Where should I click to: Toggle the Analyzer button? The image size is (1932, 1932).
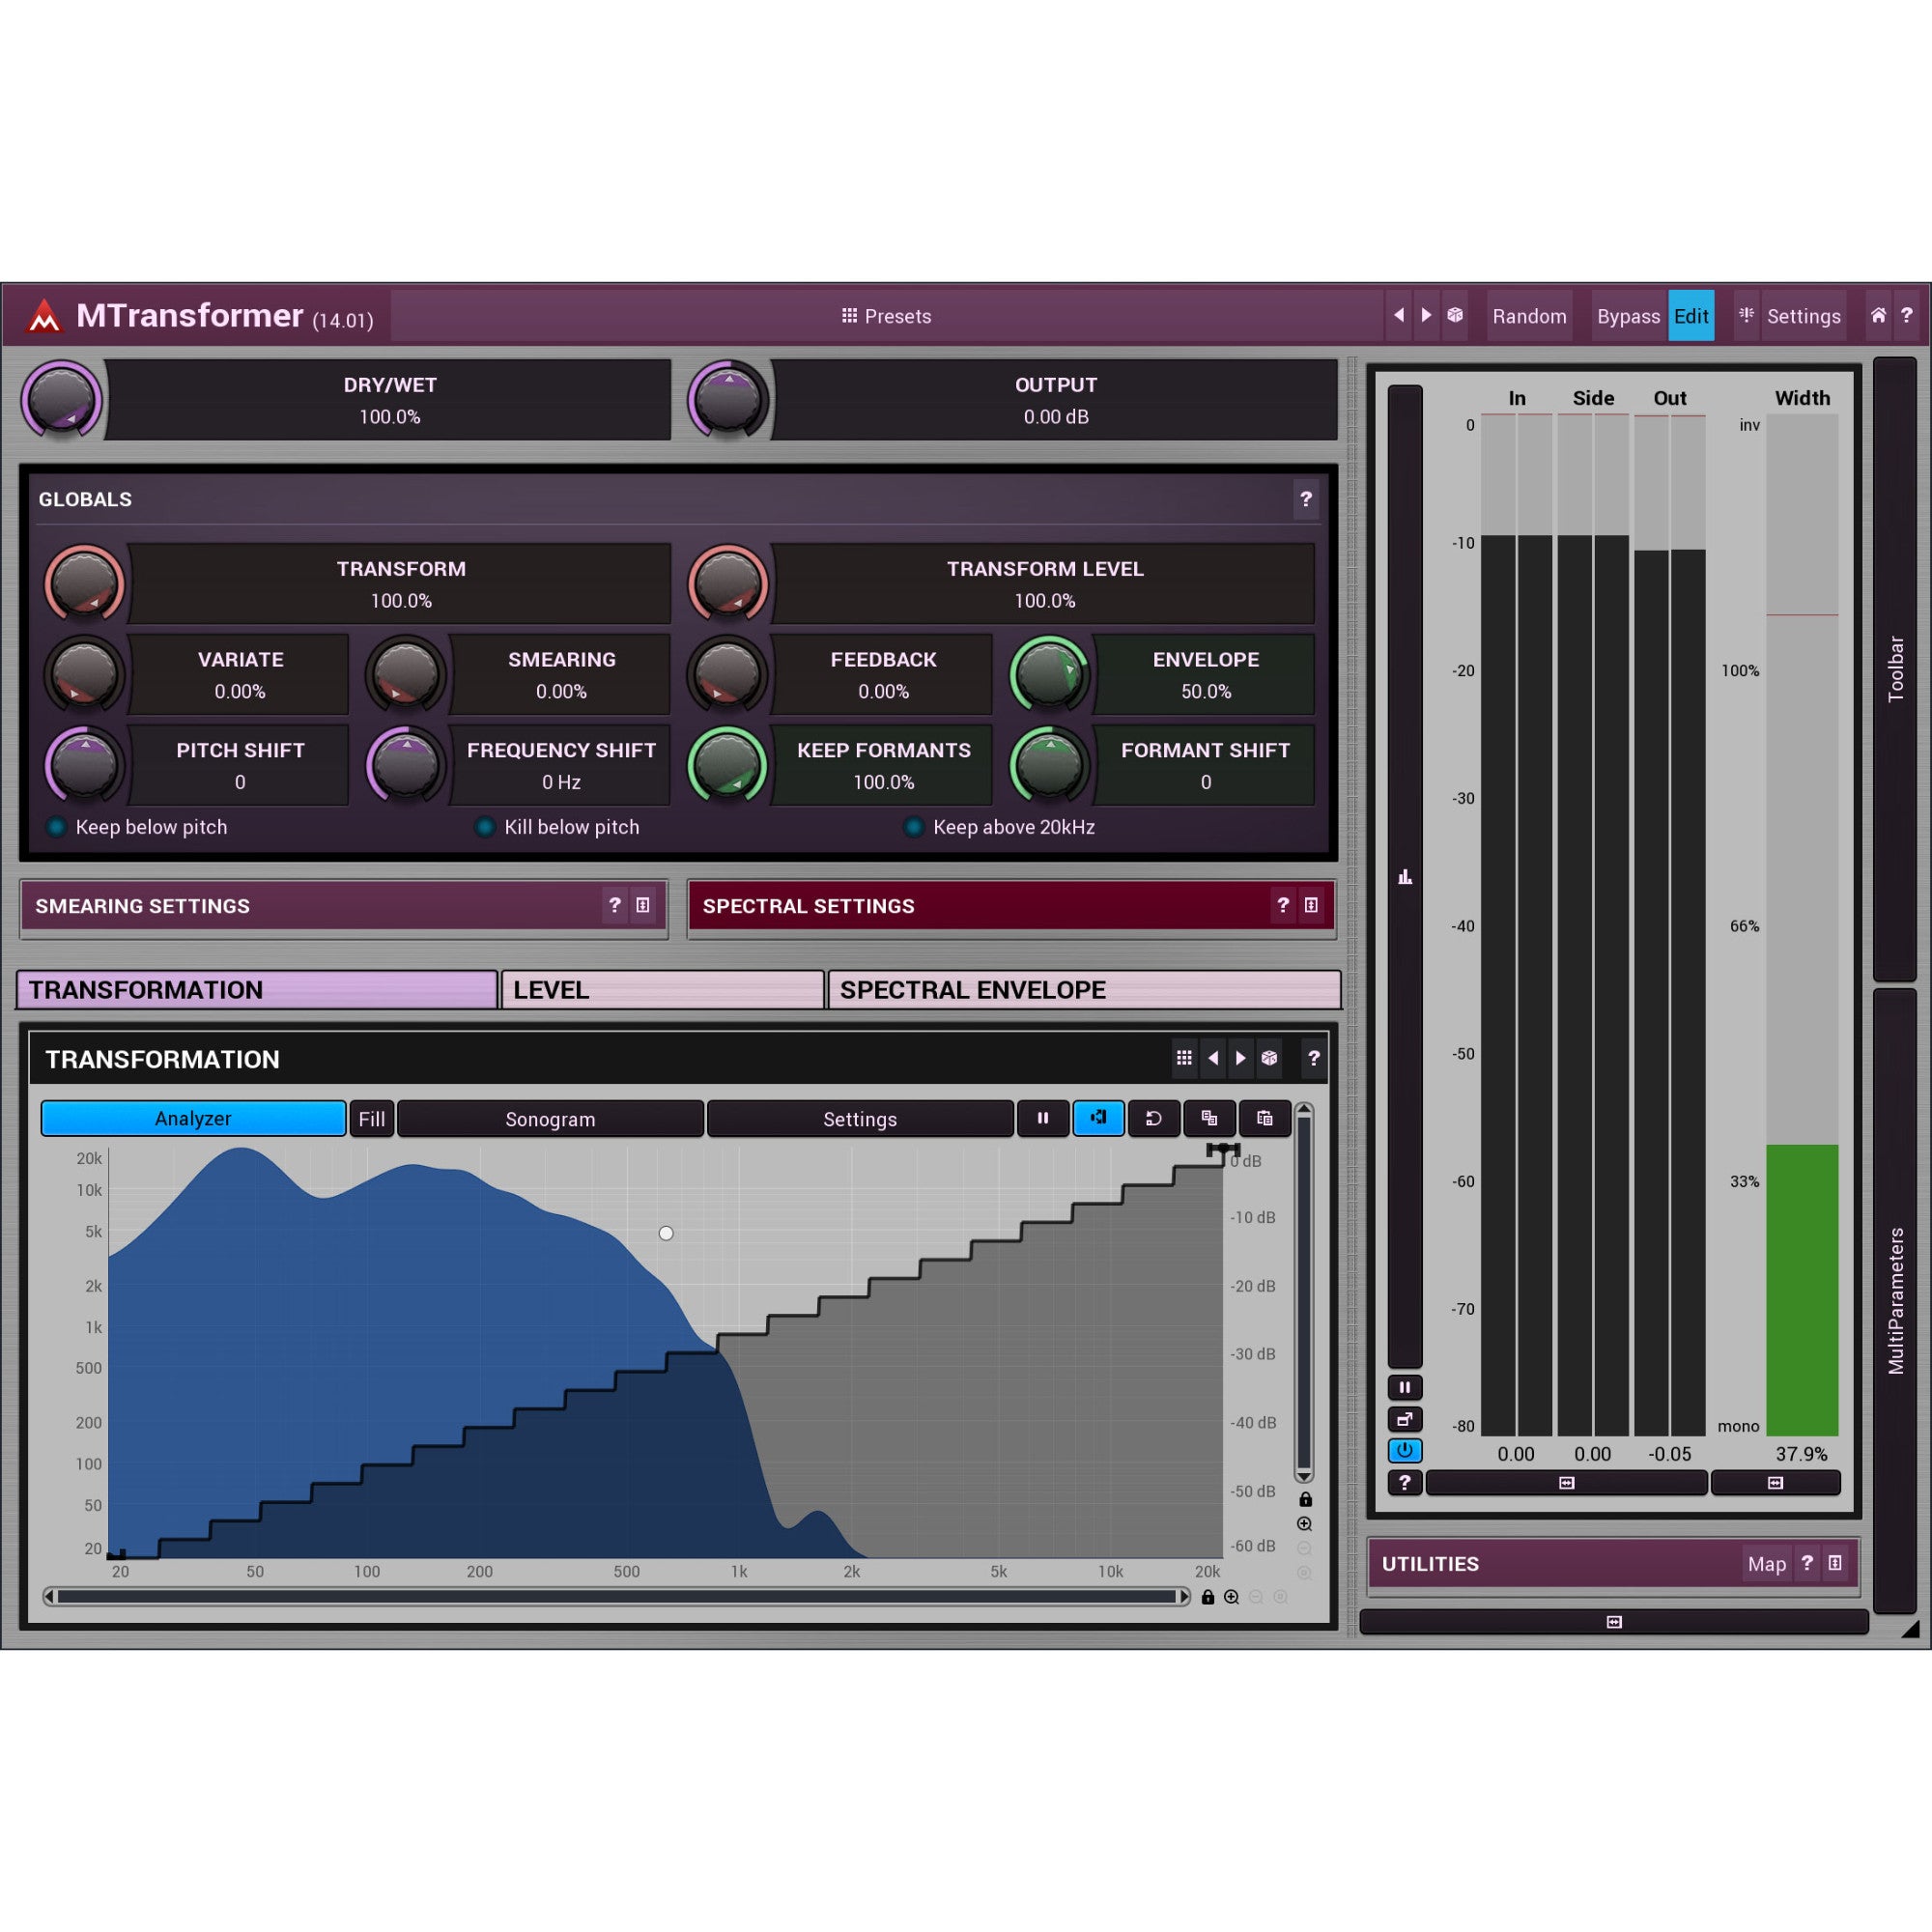[193, 1118]
